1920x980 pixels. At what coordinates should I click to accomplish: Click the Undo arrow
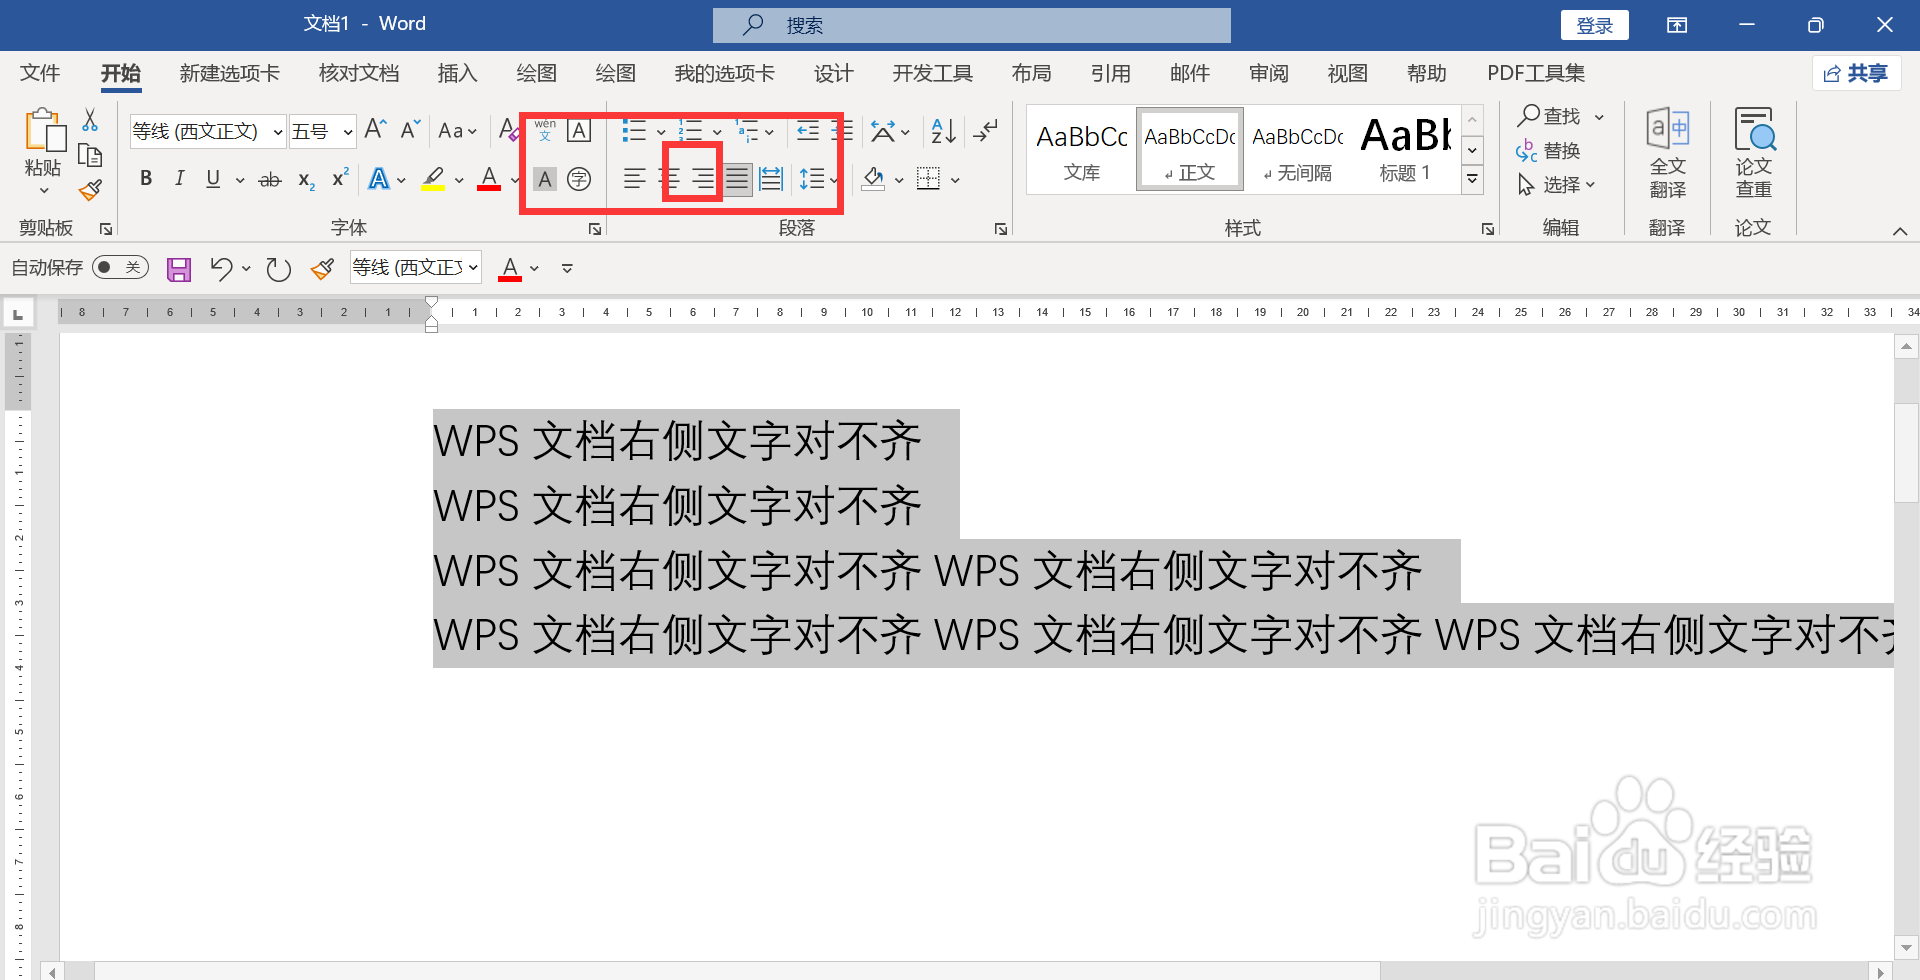[x=221, y=268]
